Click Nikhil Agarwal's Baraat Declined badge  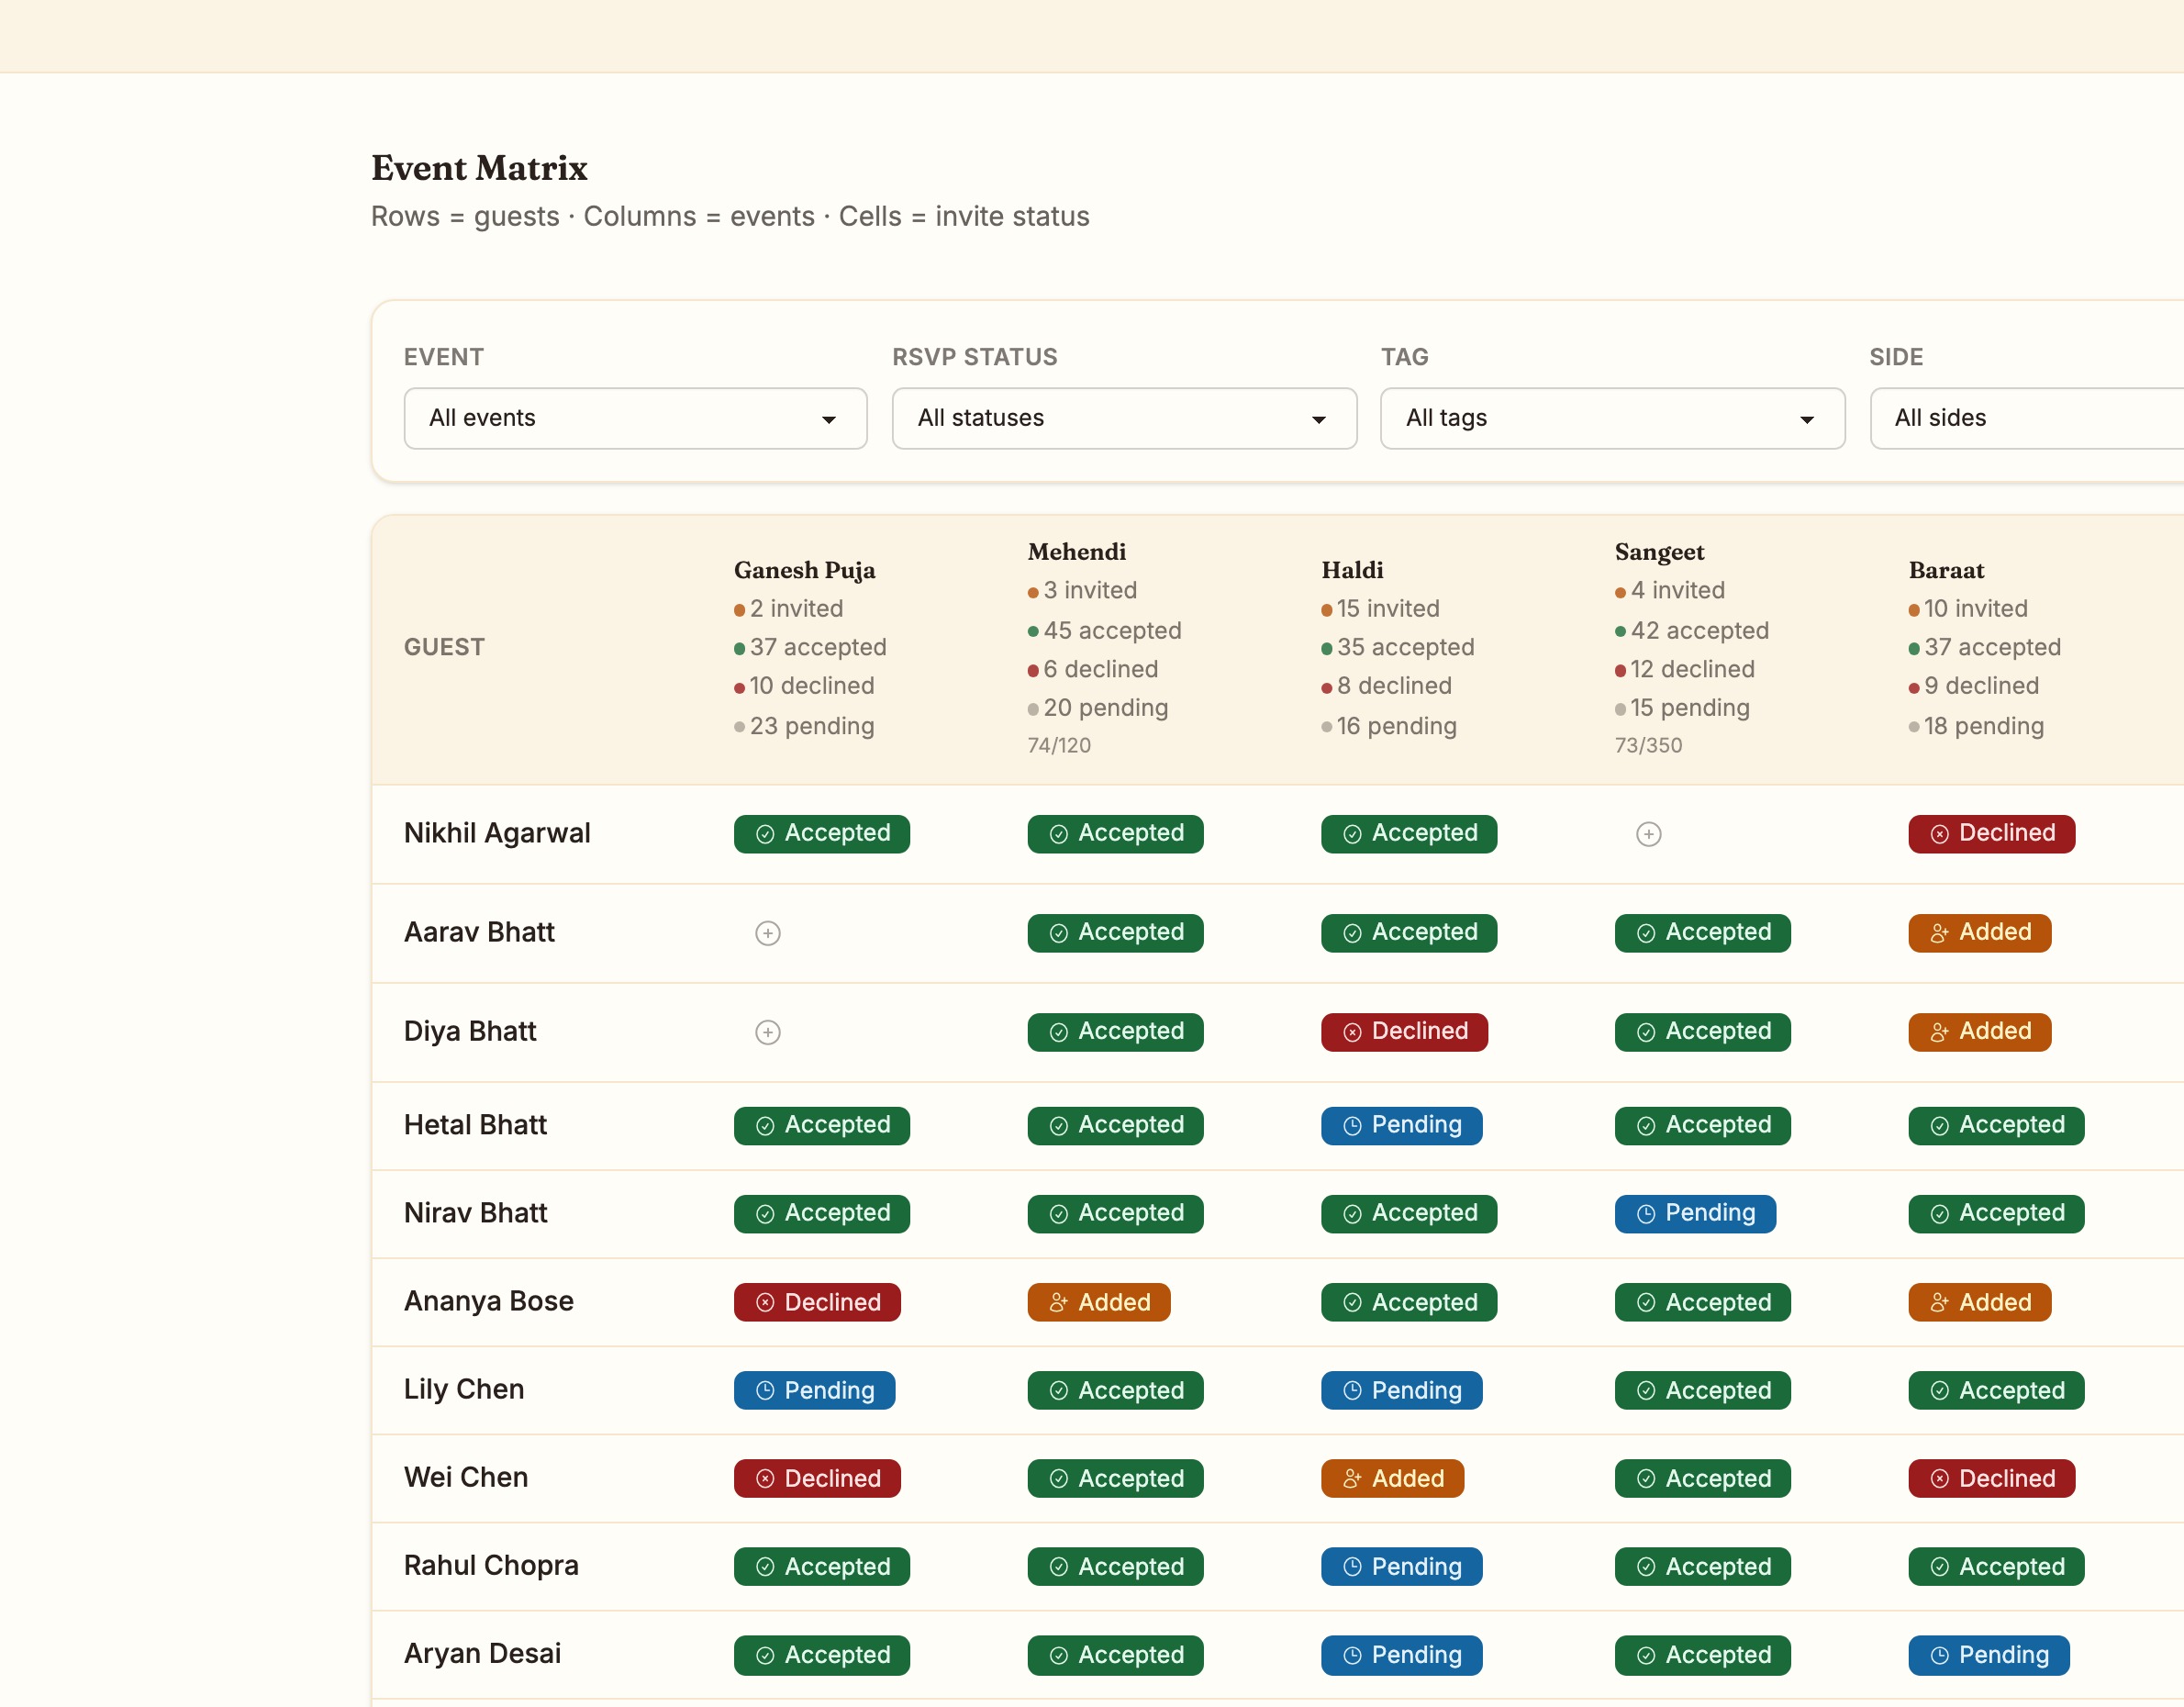pyautogui.click(x=1991, y=834)
